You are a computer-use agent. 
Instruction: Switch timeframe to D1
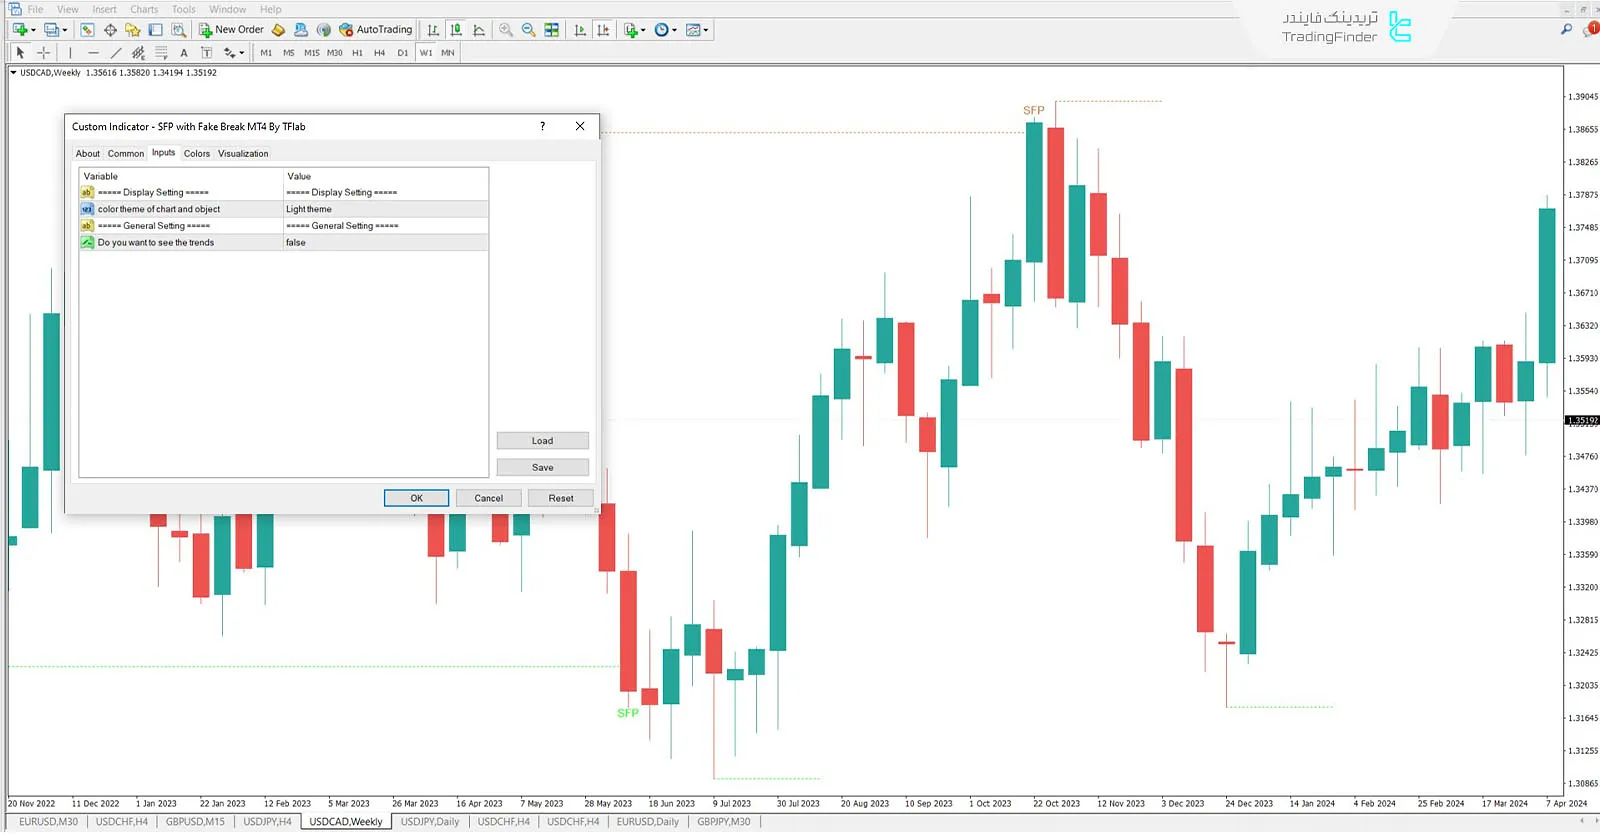pyautogui.click(x=403, y=53)
